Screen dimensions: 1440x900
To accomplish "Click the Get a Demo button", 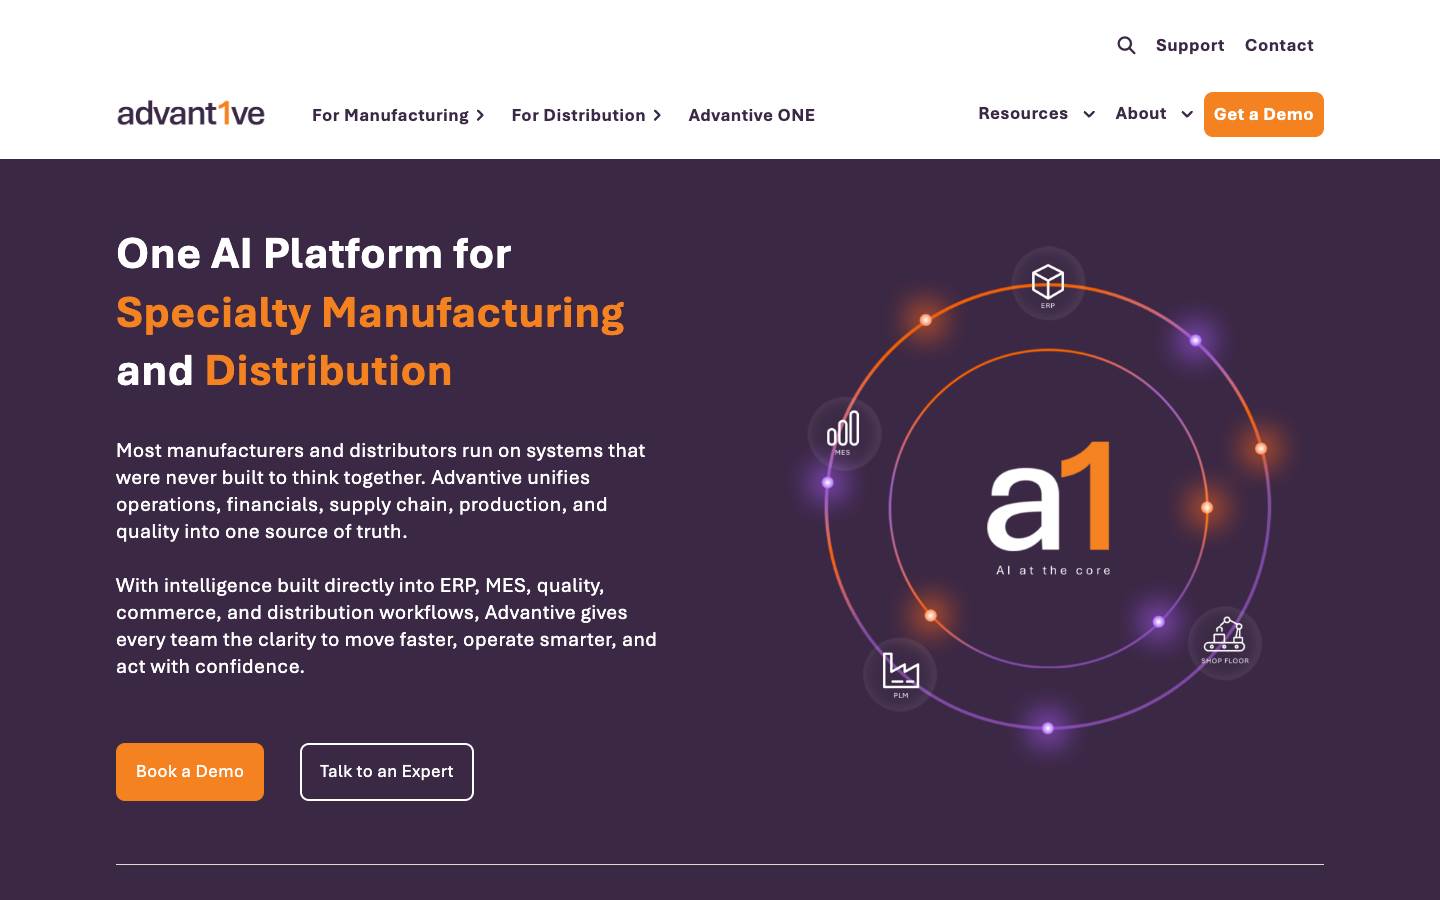I will (1264, 114).
